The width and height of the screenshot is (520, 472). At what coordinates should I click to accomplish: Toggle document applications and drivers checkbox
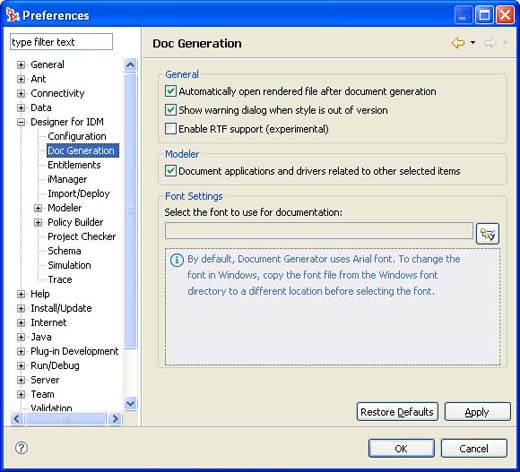[171, 171]
